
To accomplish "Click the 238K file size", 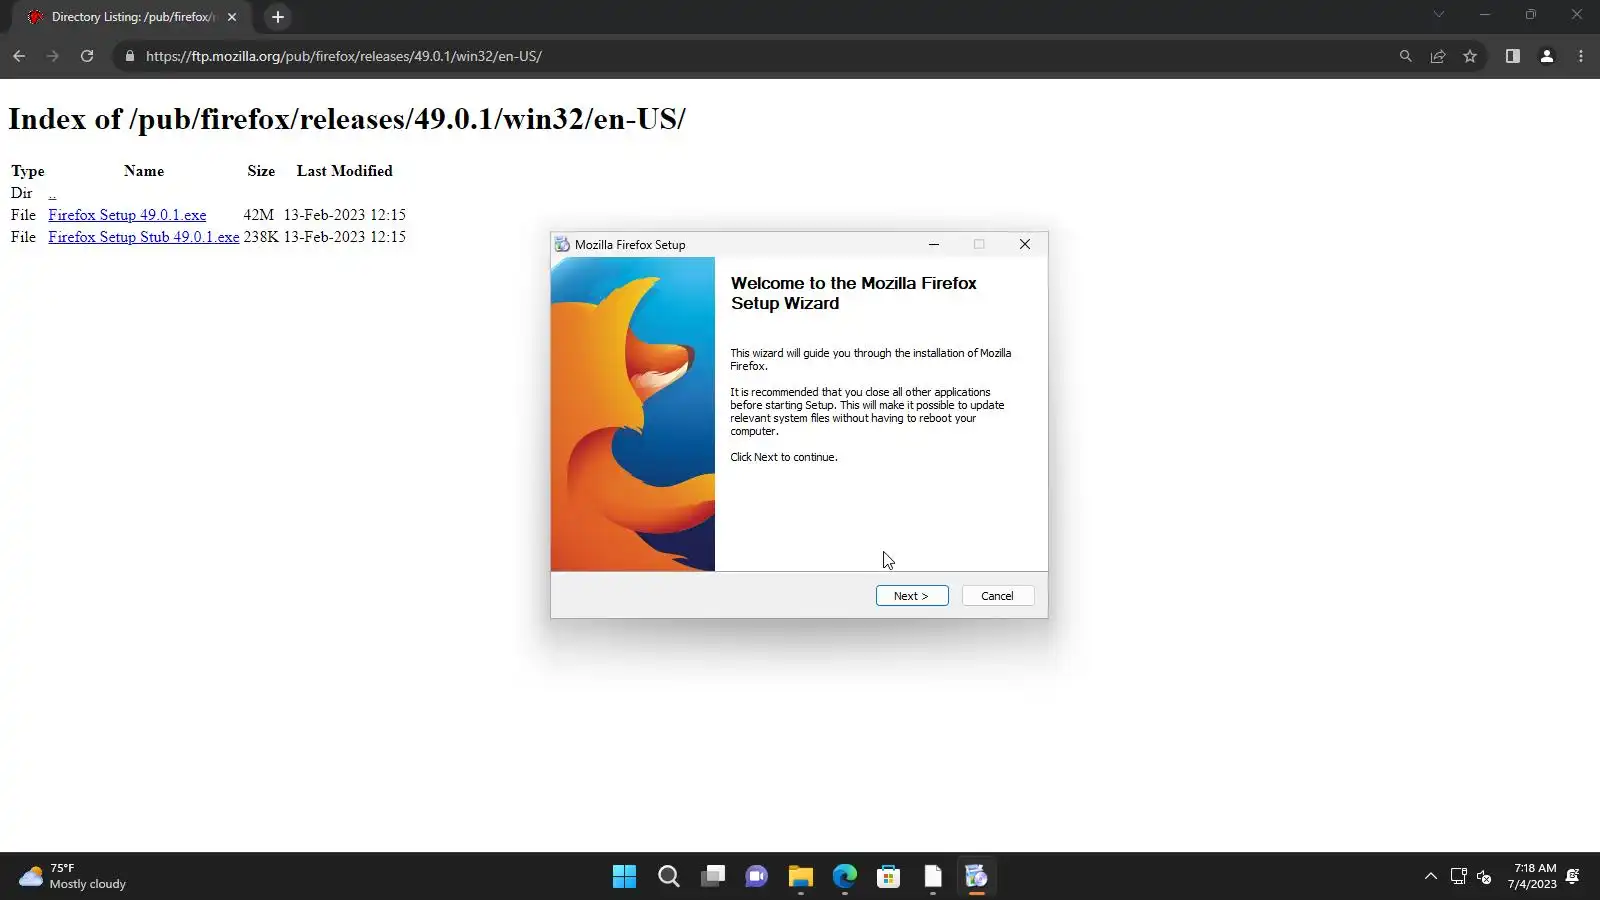I will (261, 237).
